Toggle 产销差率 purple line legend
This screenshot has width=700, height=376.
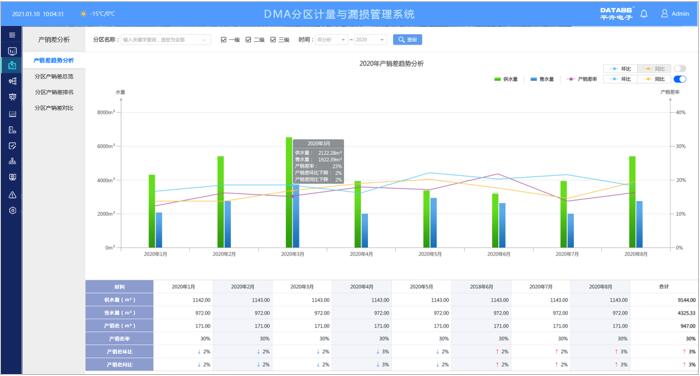click(x=582, y=79)
